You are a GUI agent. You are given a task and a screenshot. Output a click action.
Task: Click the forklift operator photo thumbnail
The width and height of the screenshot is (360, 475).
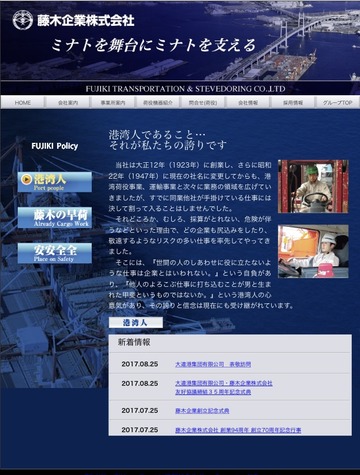(313, 186)
